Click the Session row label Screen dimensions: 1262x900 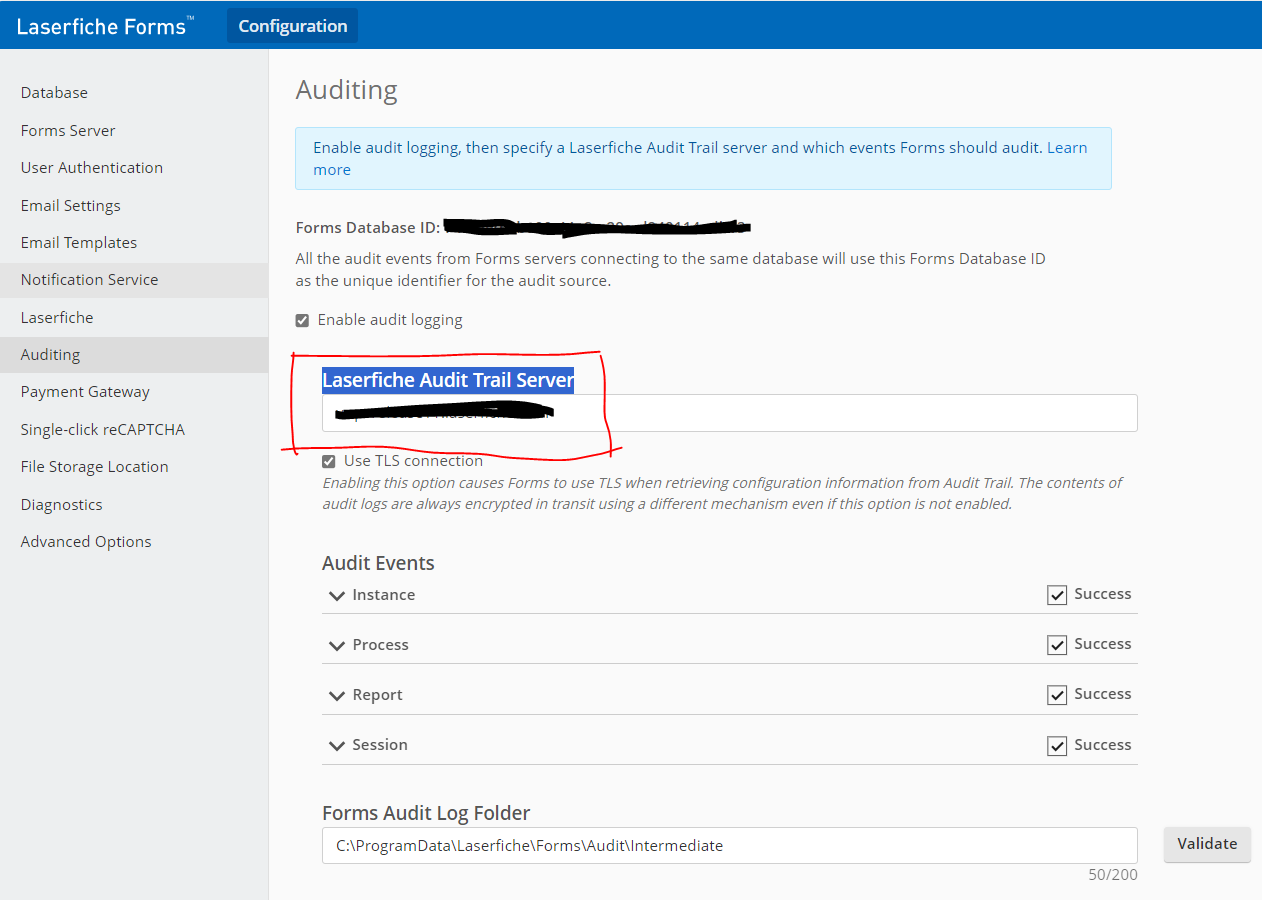click(x=380, y=744)
